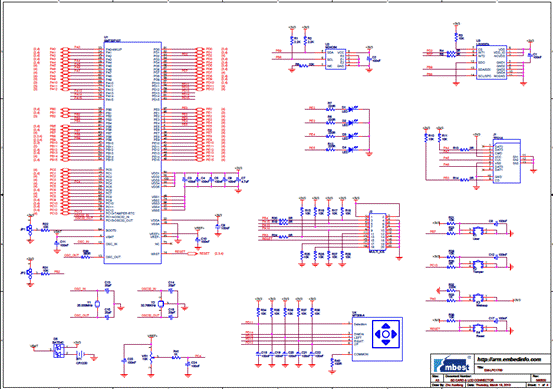
Task: Click the topmost LED diode symbol
Action: tap(350, 109)
